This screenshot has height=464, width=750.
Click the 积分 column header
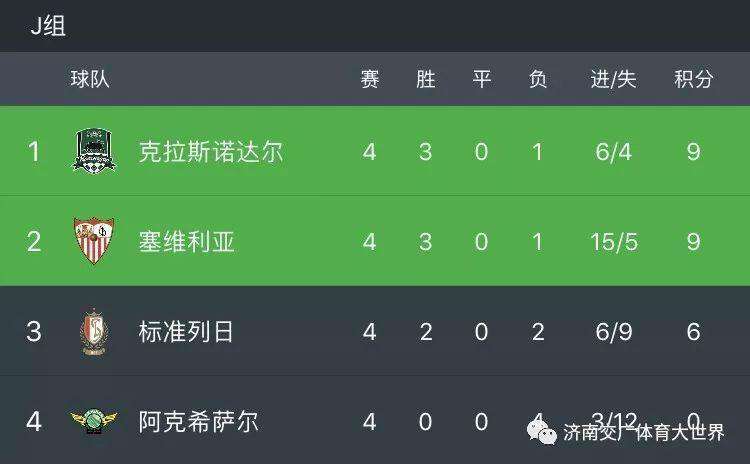point(694,79)
